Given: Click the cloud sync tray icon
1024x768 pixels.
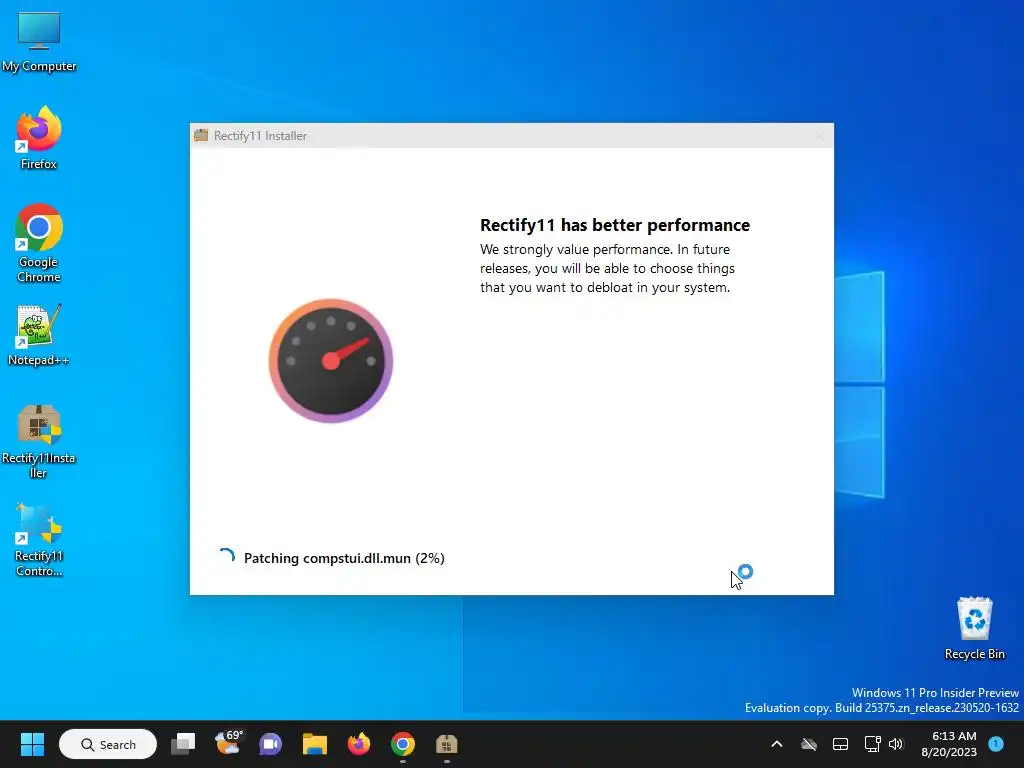Looking at the screenshot, I should (x=809, y=744).
